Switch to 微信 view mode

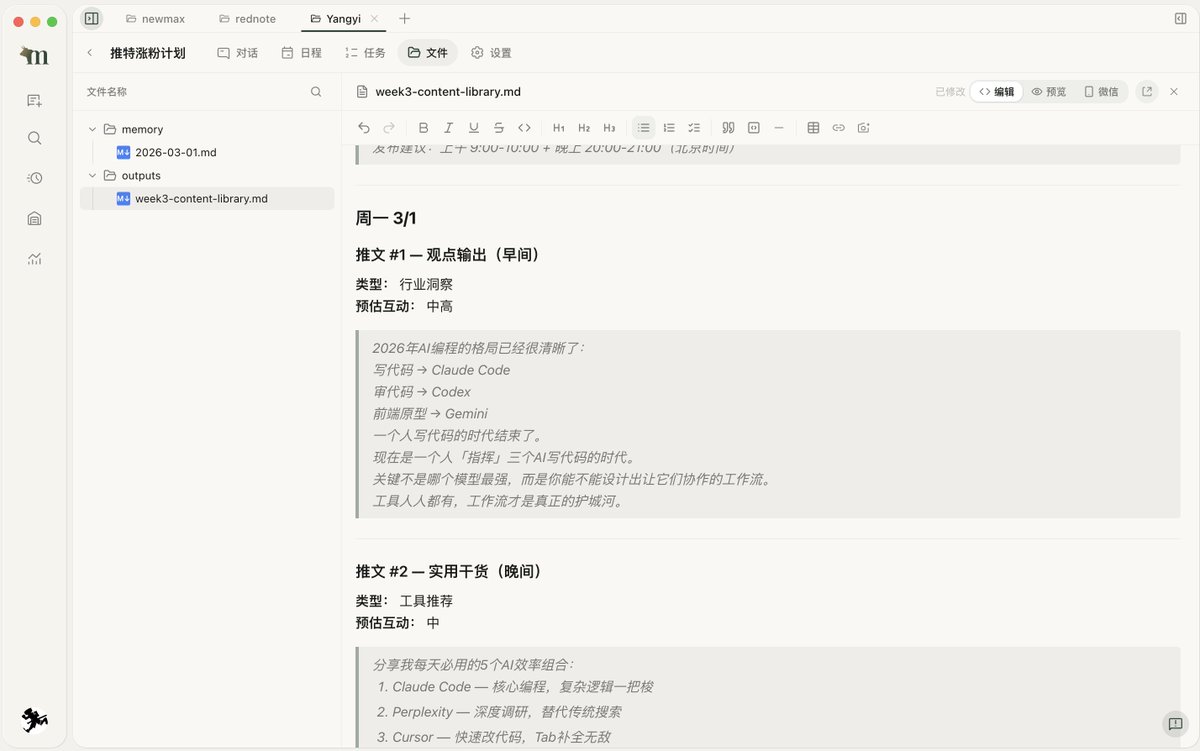pos(1102,91)
